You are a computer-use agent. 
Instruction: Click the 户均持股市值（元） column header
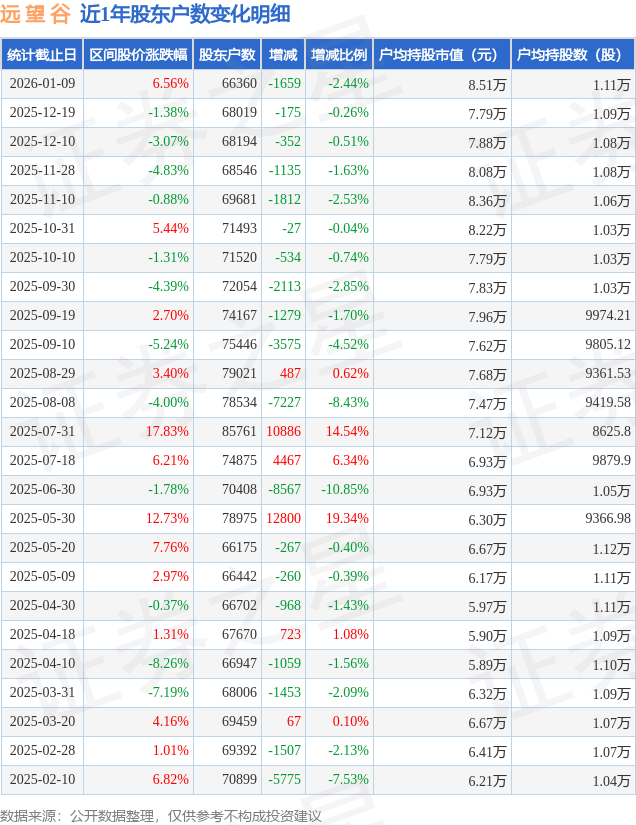coord(440,55)
